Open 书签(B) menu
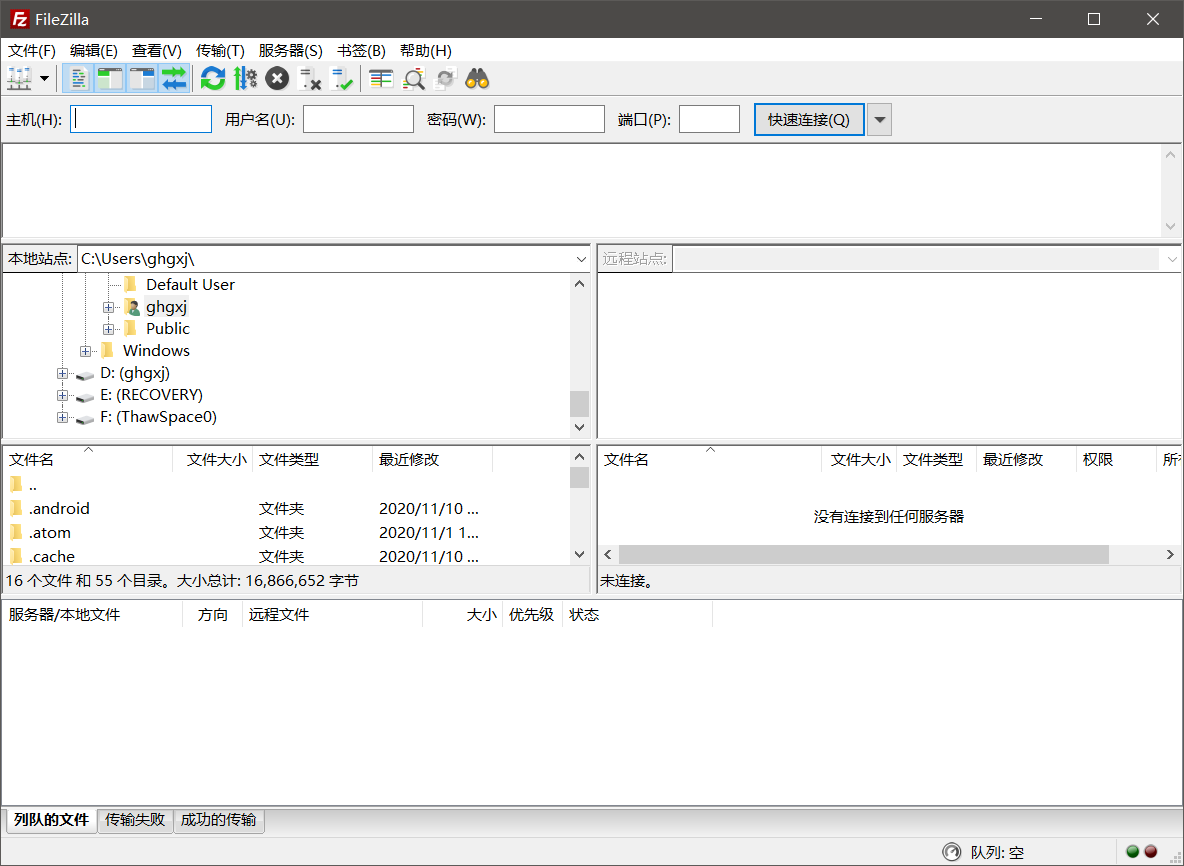Viewport: 1184px width, 866px height. point(361,51)
